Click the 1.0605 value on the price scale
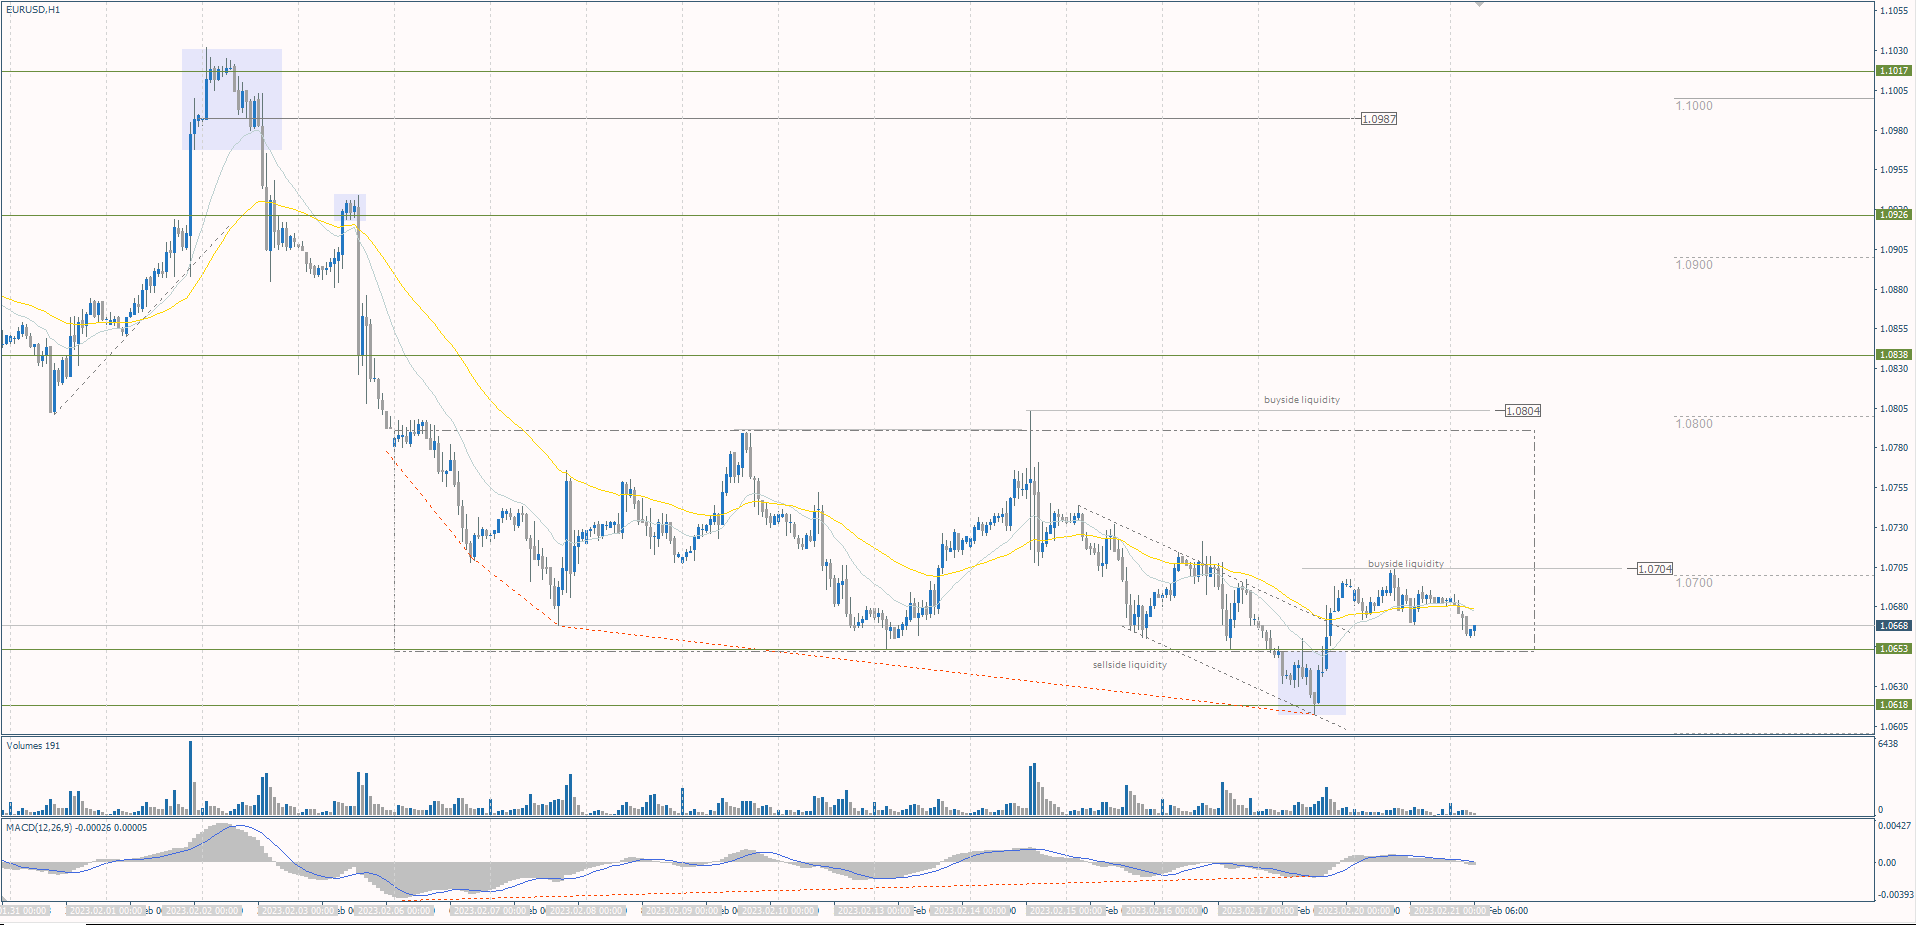The height and width of the screenshot is (925, 1916). tap(1894, 727)
